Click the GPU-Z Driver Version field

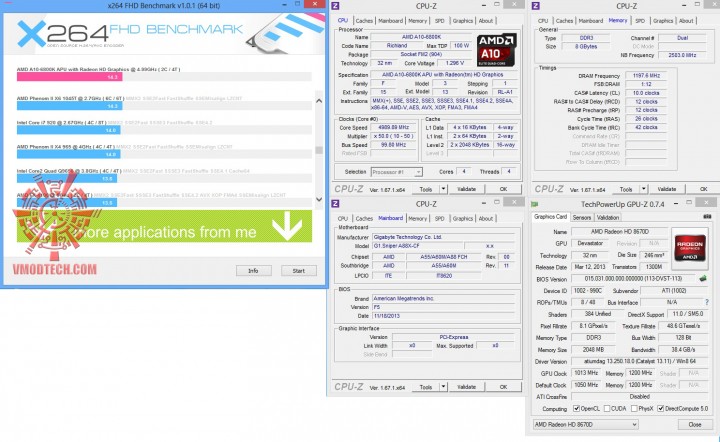click(640, 362)
